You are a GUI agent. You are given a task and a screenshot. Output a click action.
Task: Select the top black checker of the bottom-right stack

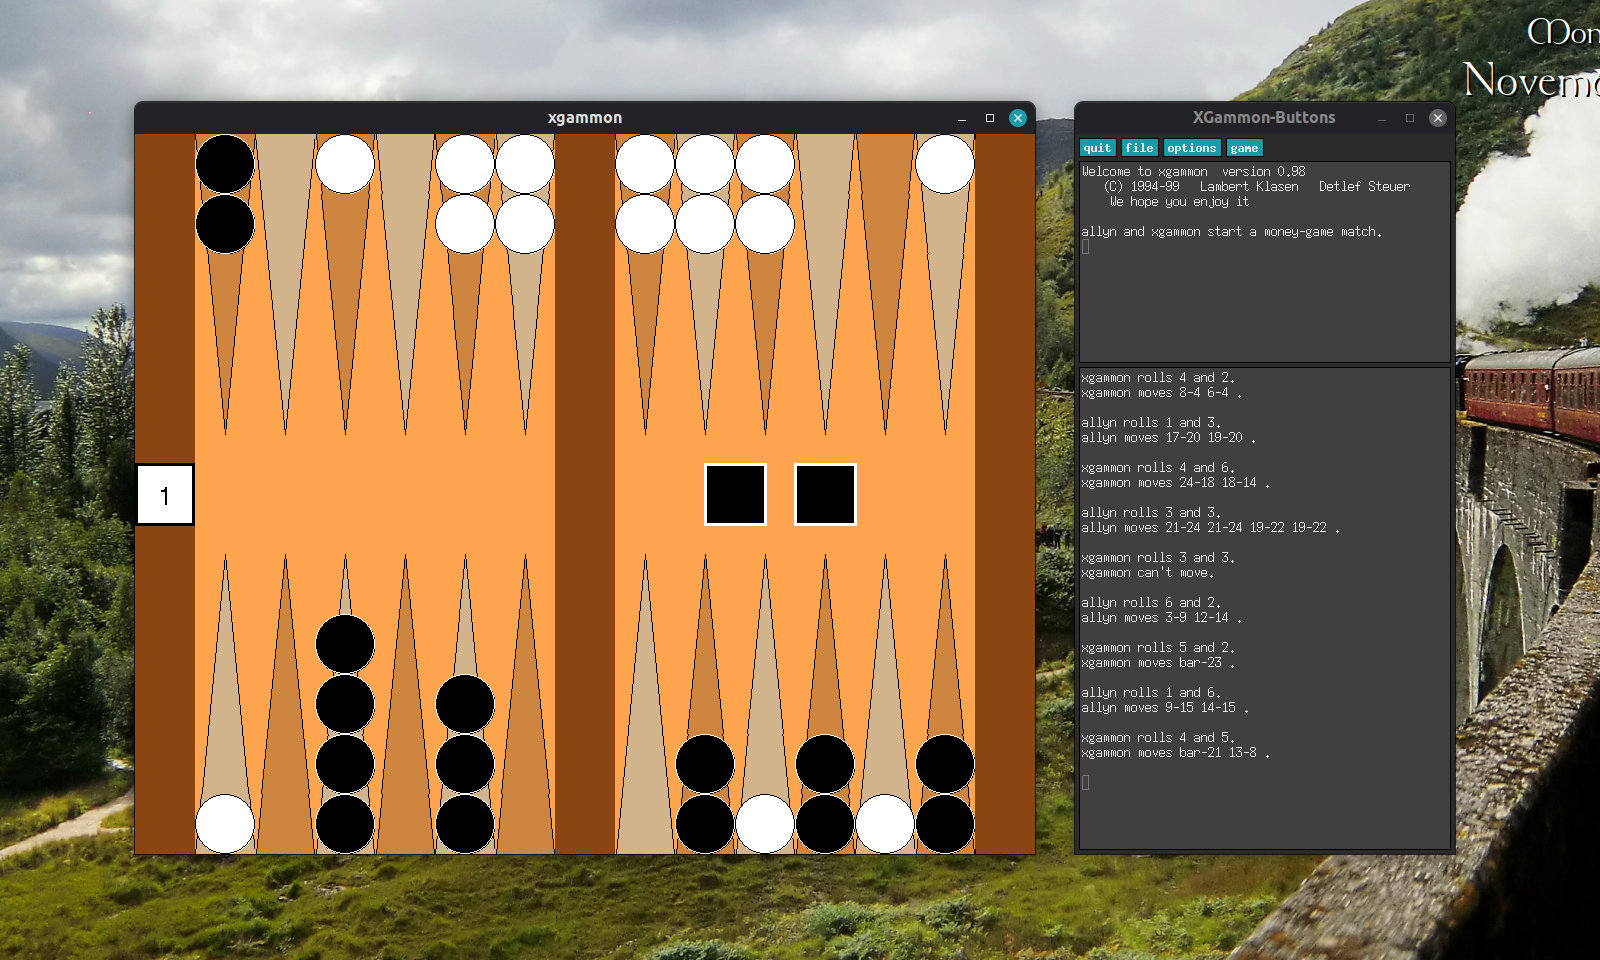[x=945, y=762]
